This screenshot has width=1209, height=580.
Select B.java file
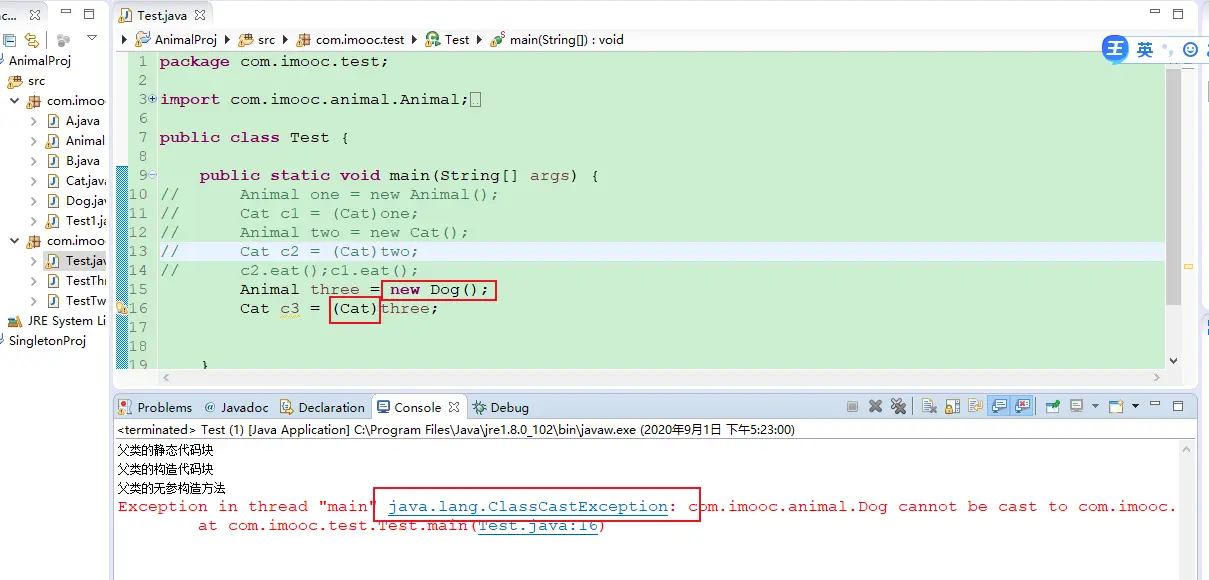82,160
